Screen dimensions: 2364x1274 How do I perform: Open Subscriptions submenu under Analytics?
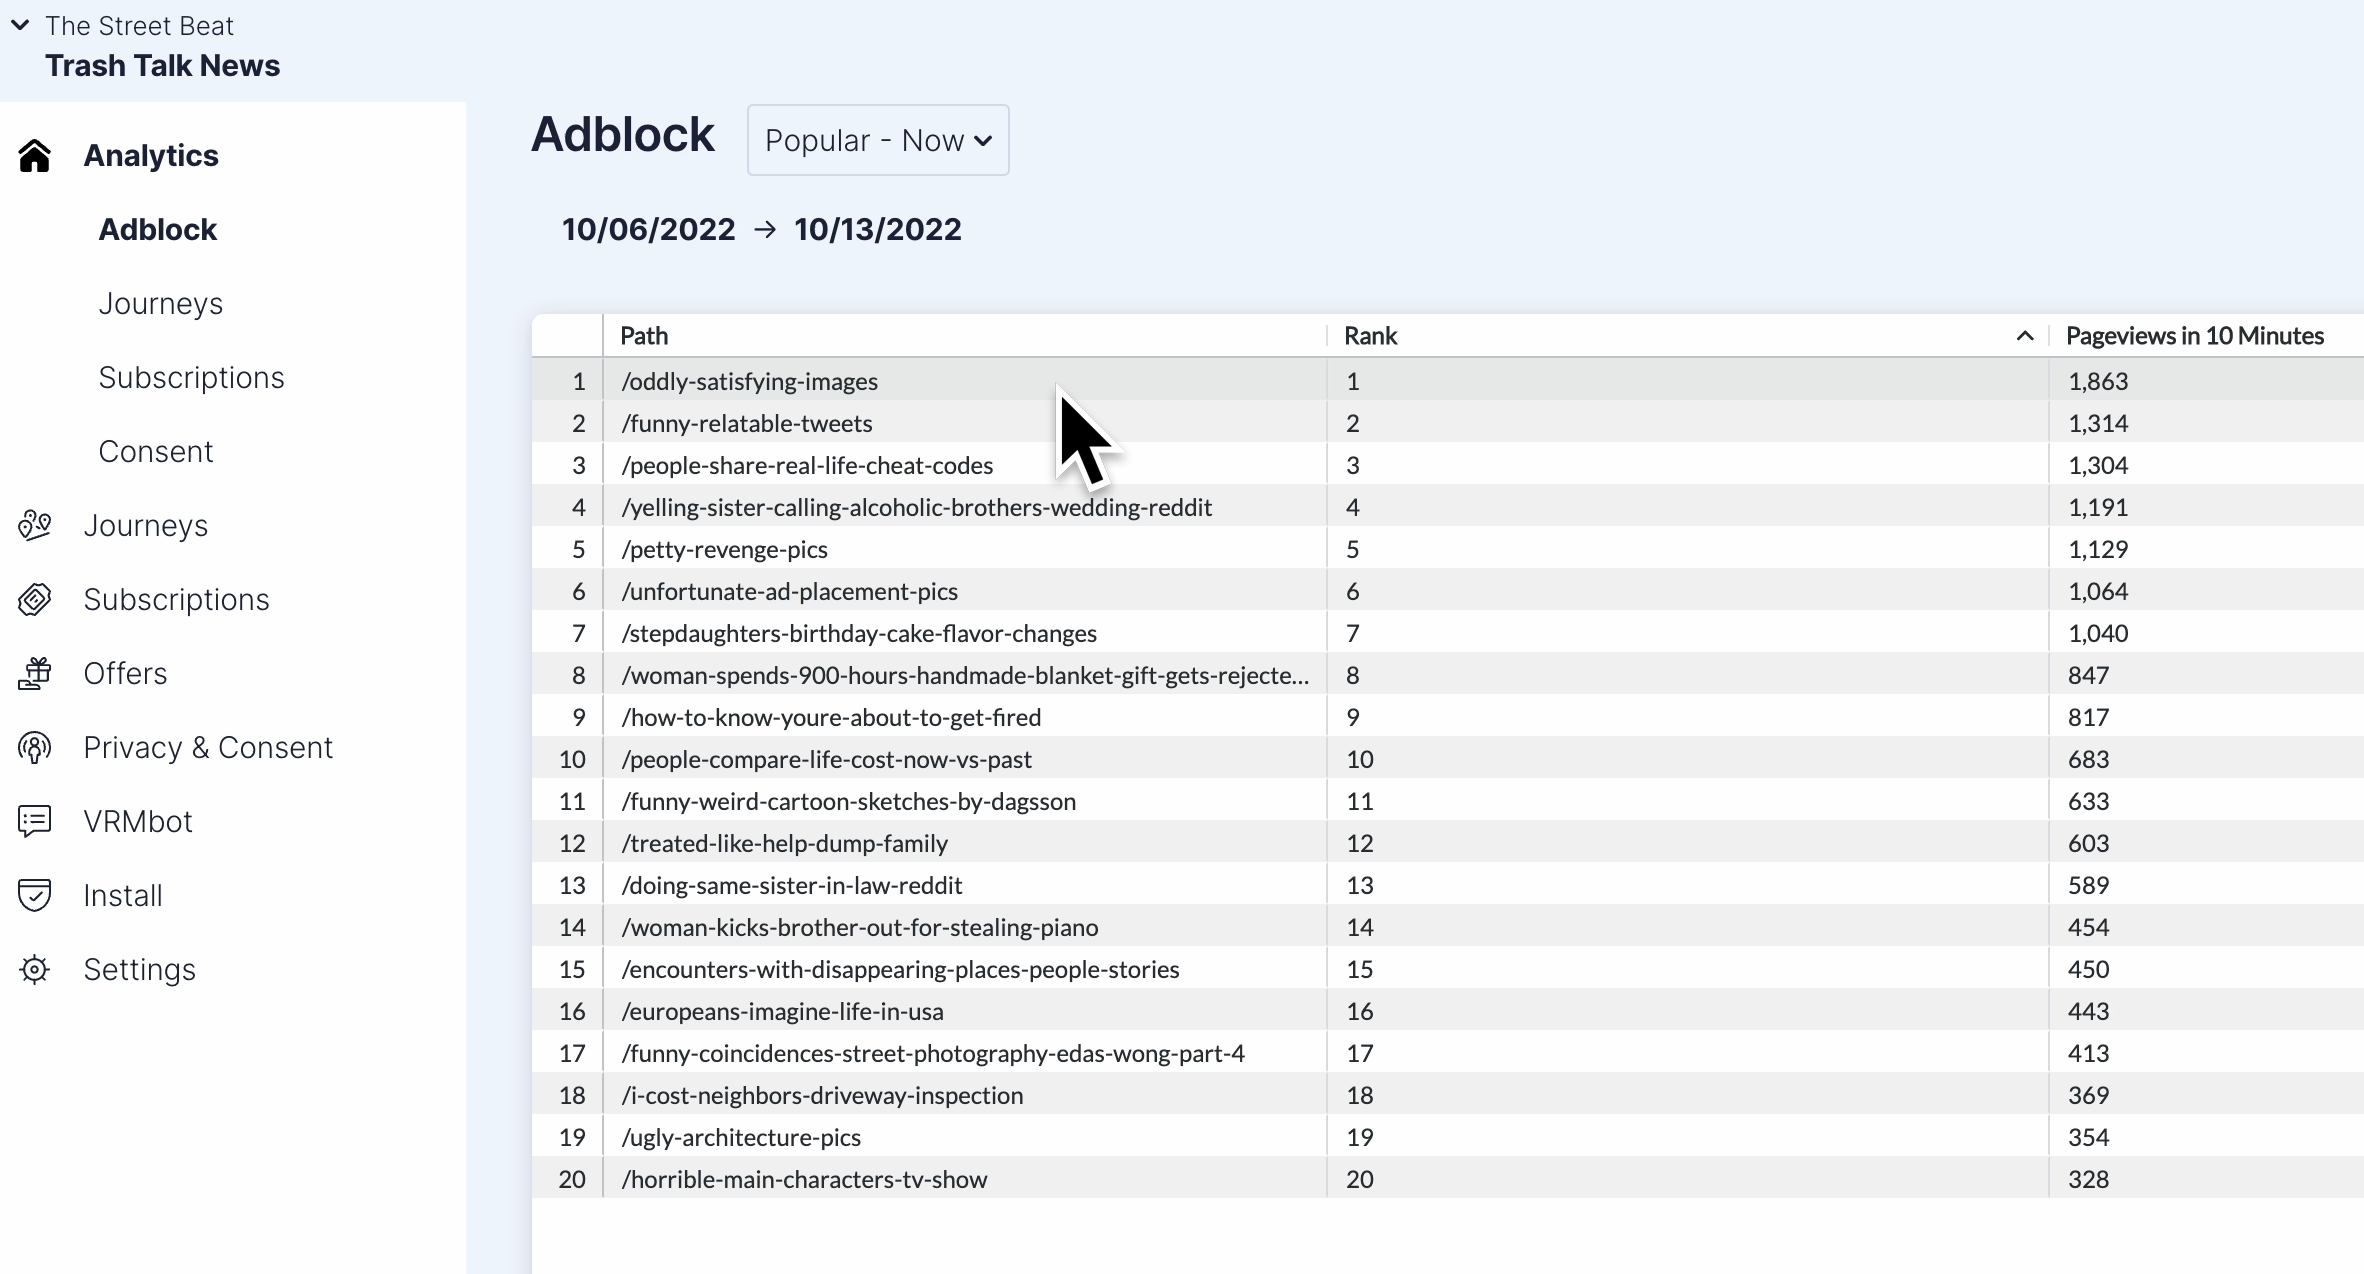point(192,378)
